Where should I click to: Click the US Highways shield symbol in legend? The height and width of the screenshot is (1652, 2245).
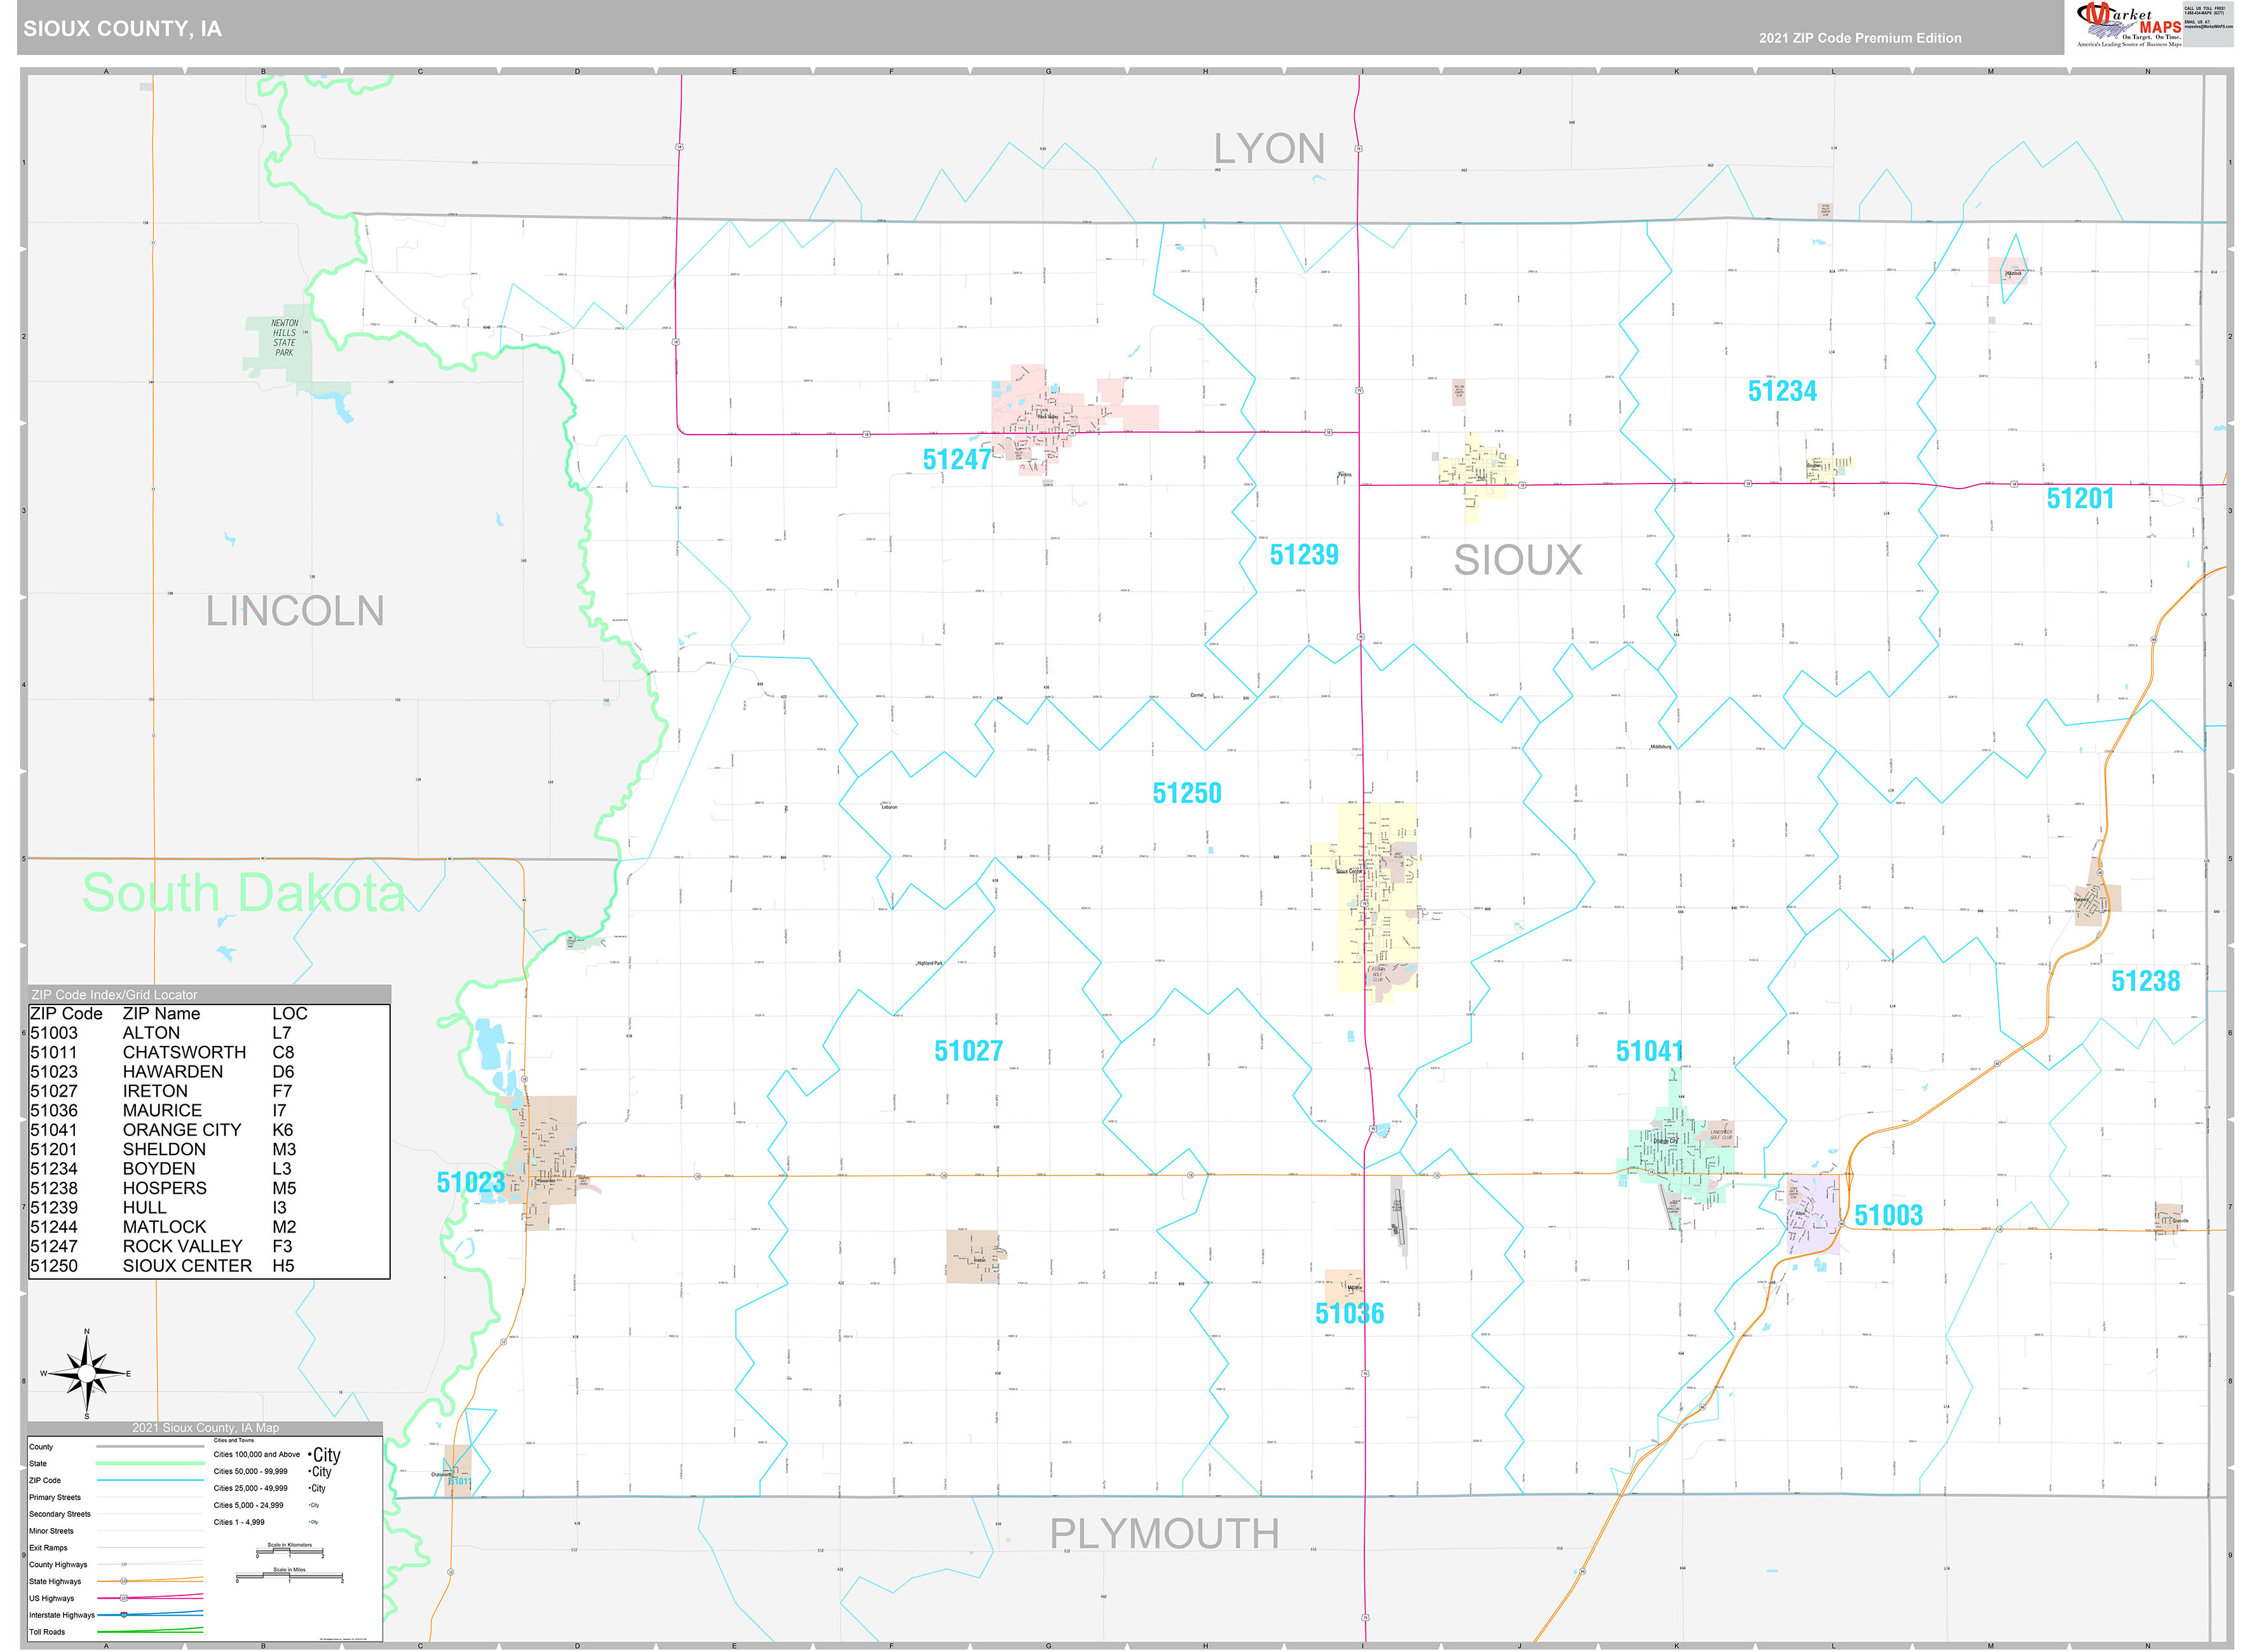pyautogui.click(x=124, y=1598)
